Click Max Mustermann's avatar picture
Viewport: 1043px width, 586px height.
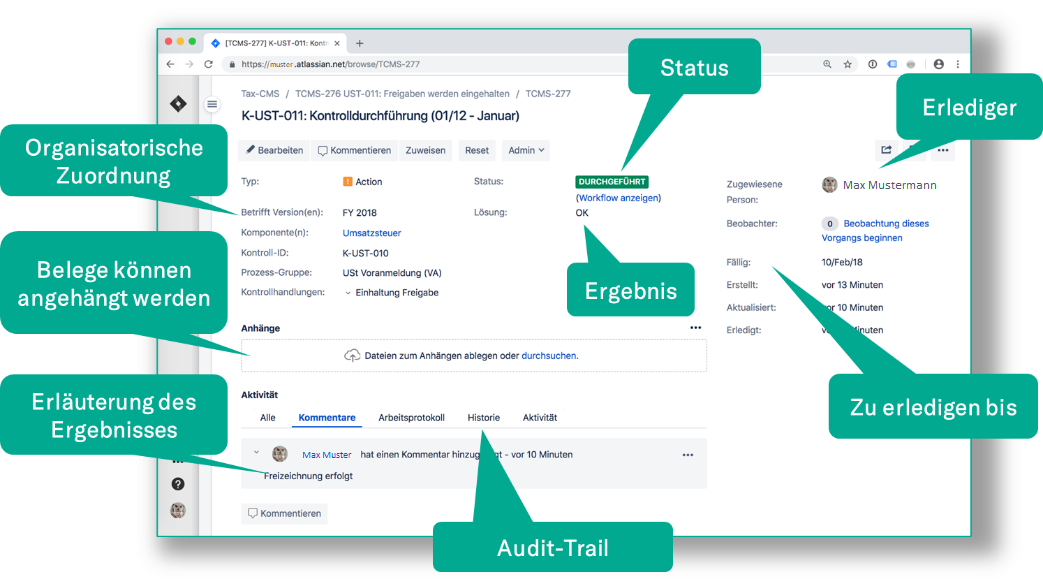point(829,184)
